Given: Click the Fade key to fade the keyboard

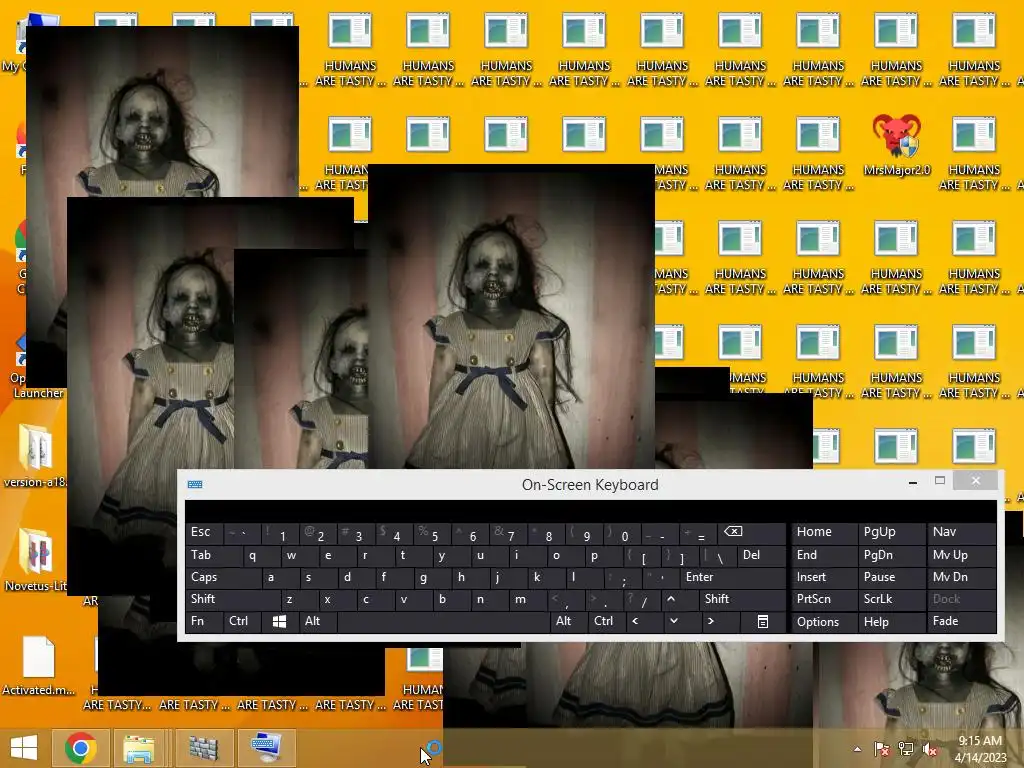Looking at the screenshot, I should [x=961, y=621].
